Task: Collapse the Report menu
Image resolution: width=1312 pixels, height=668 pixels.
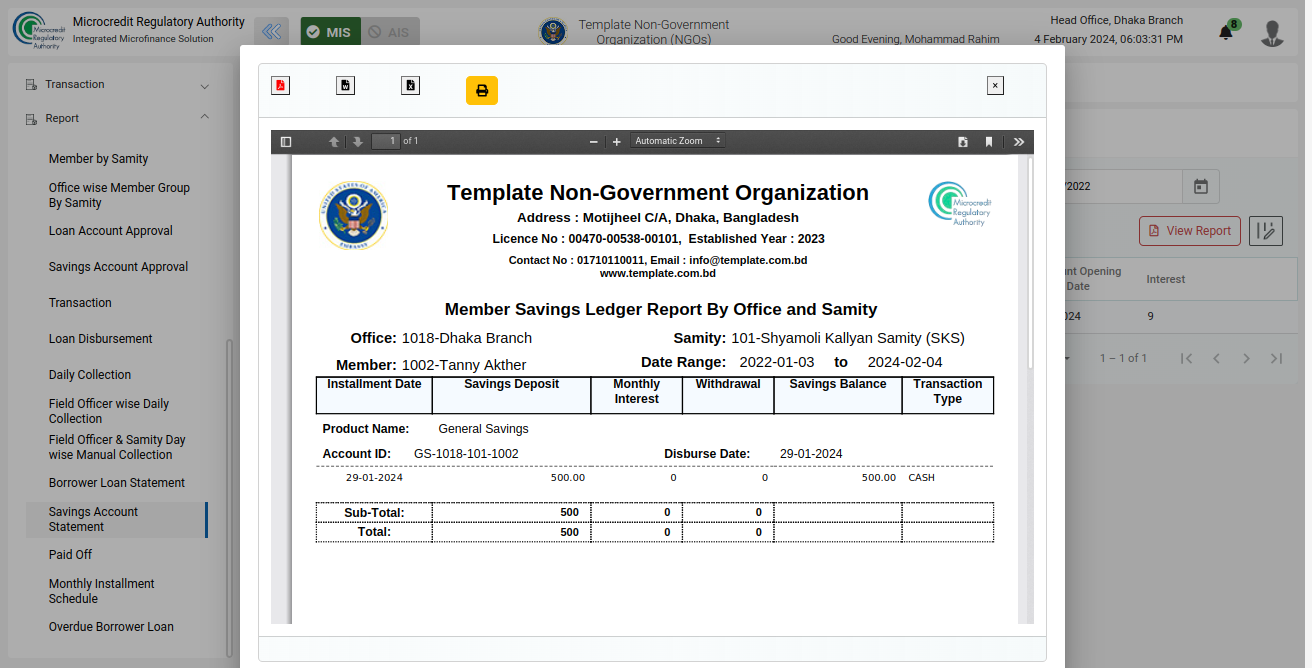Action: coord(118,118)
